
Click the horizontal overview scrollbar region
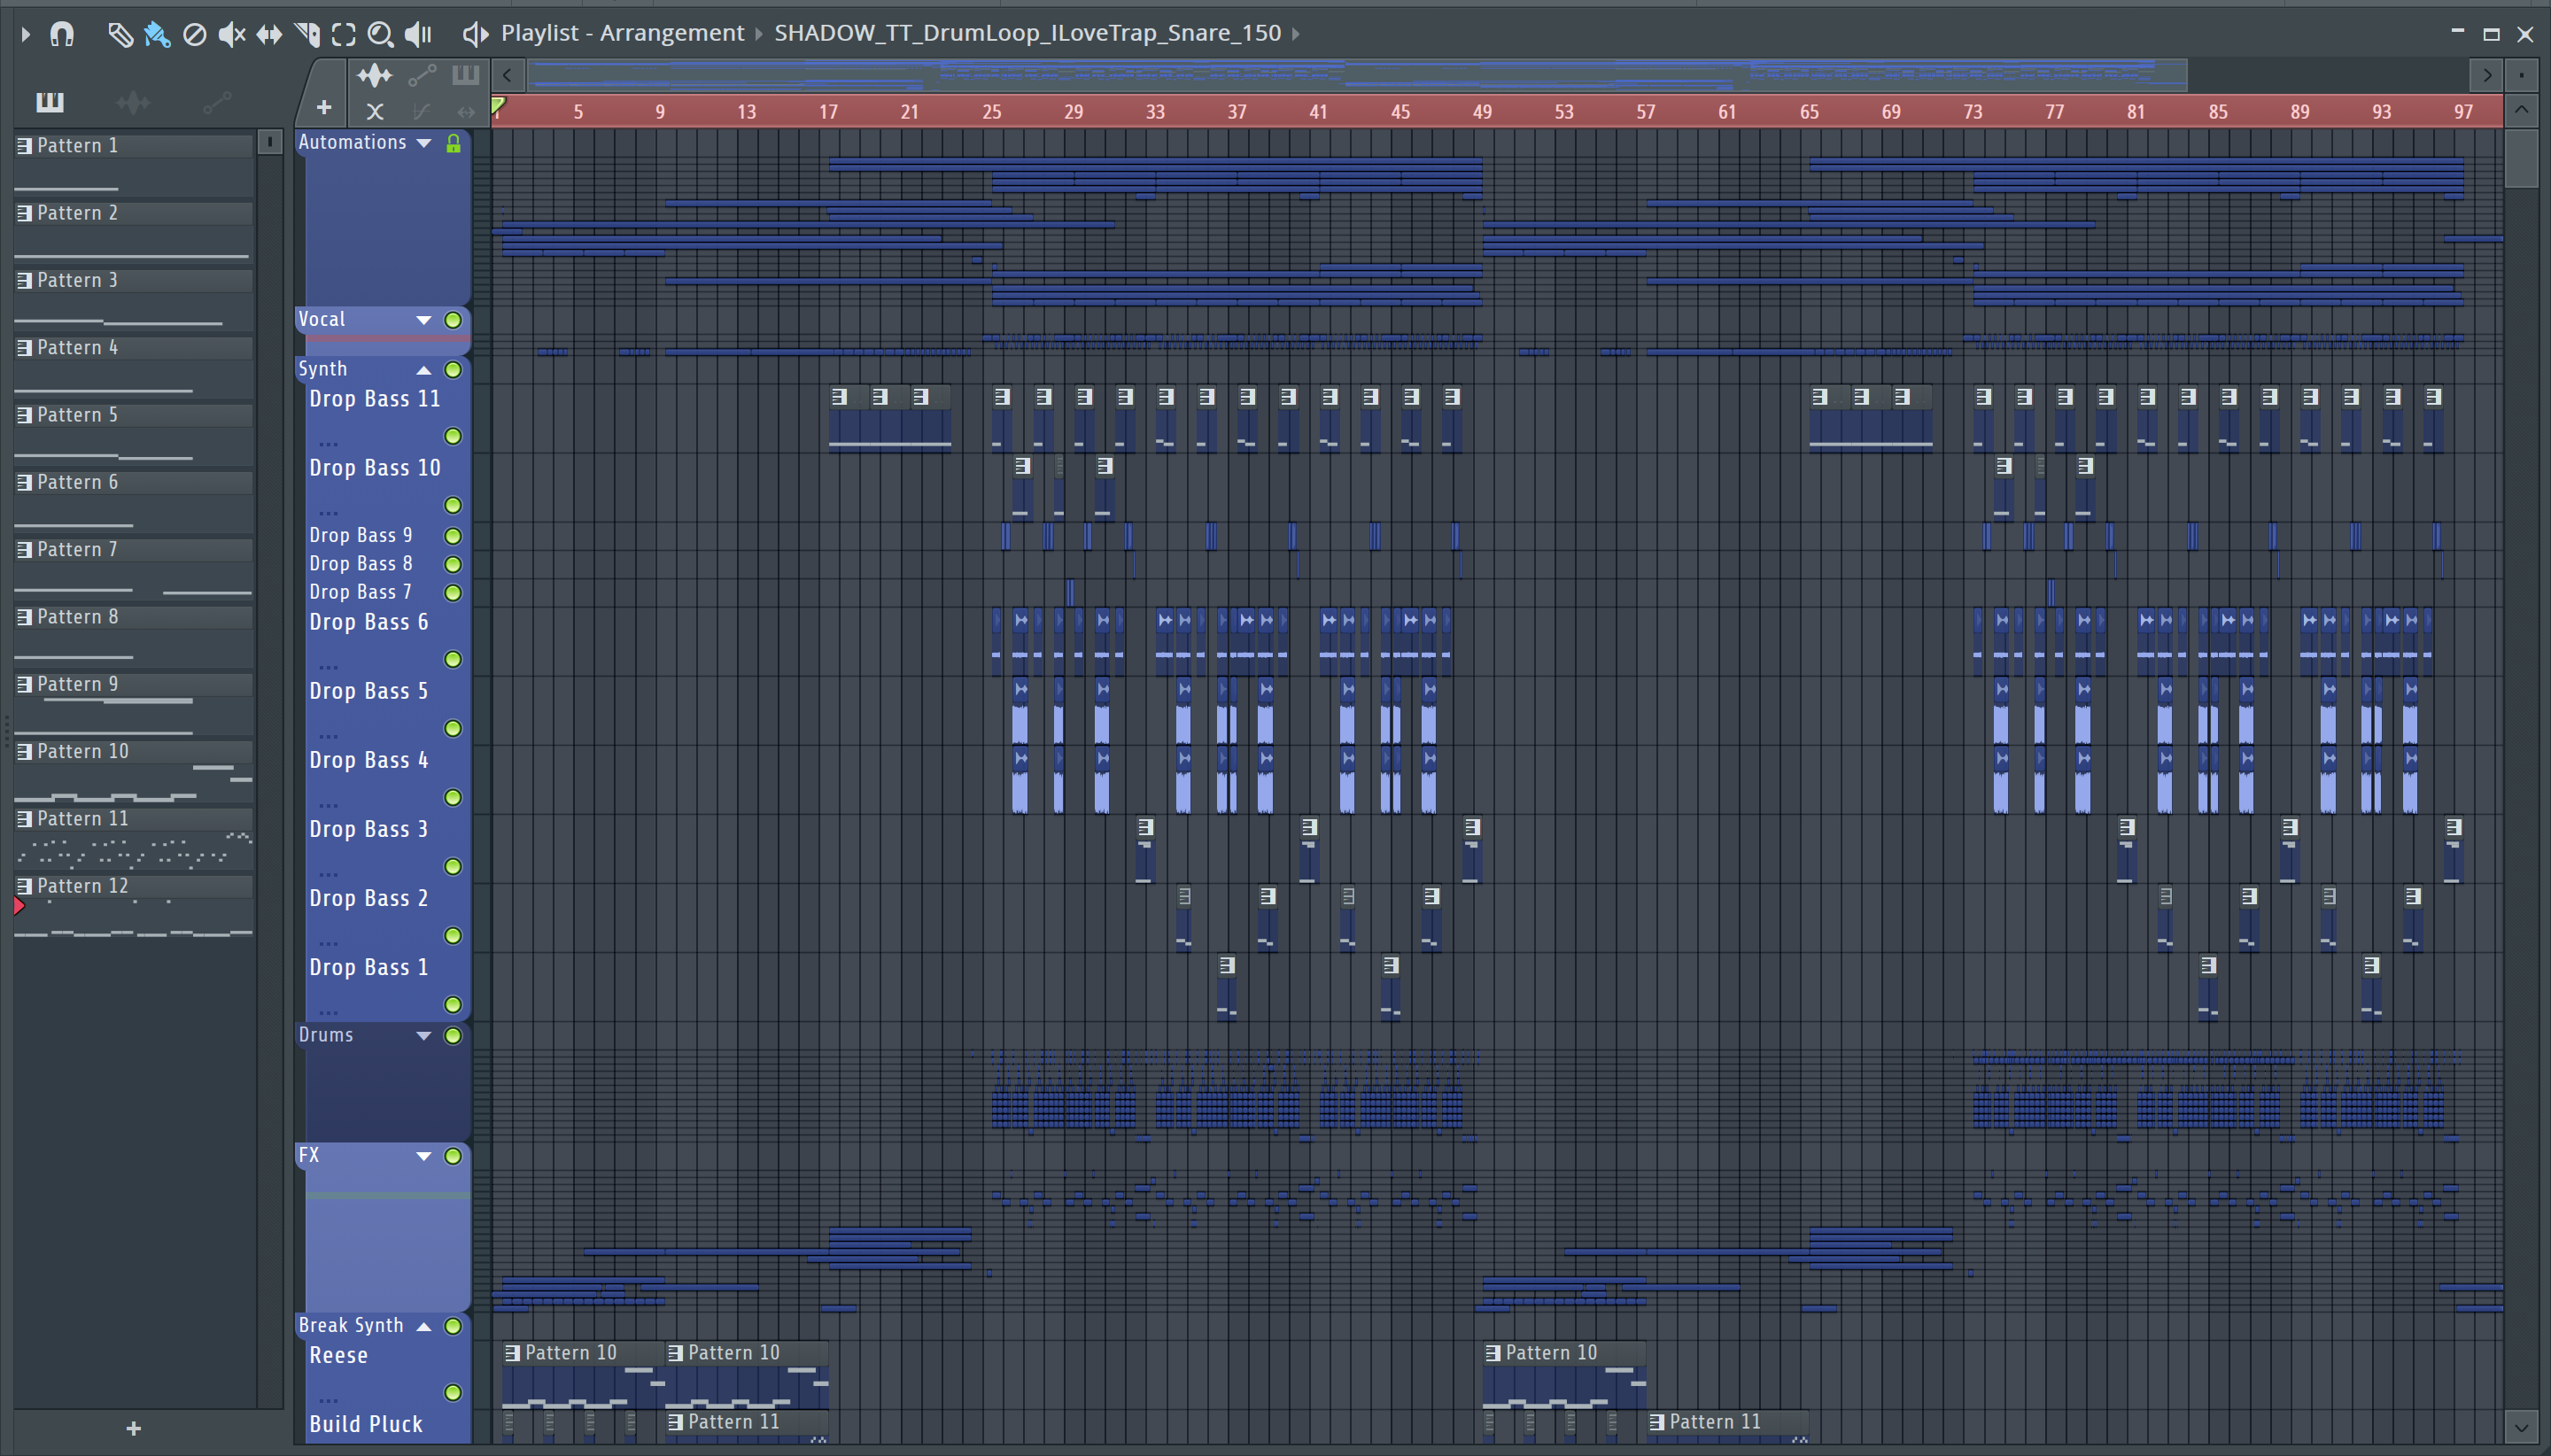(1357, 75)
